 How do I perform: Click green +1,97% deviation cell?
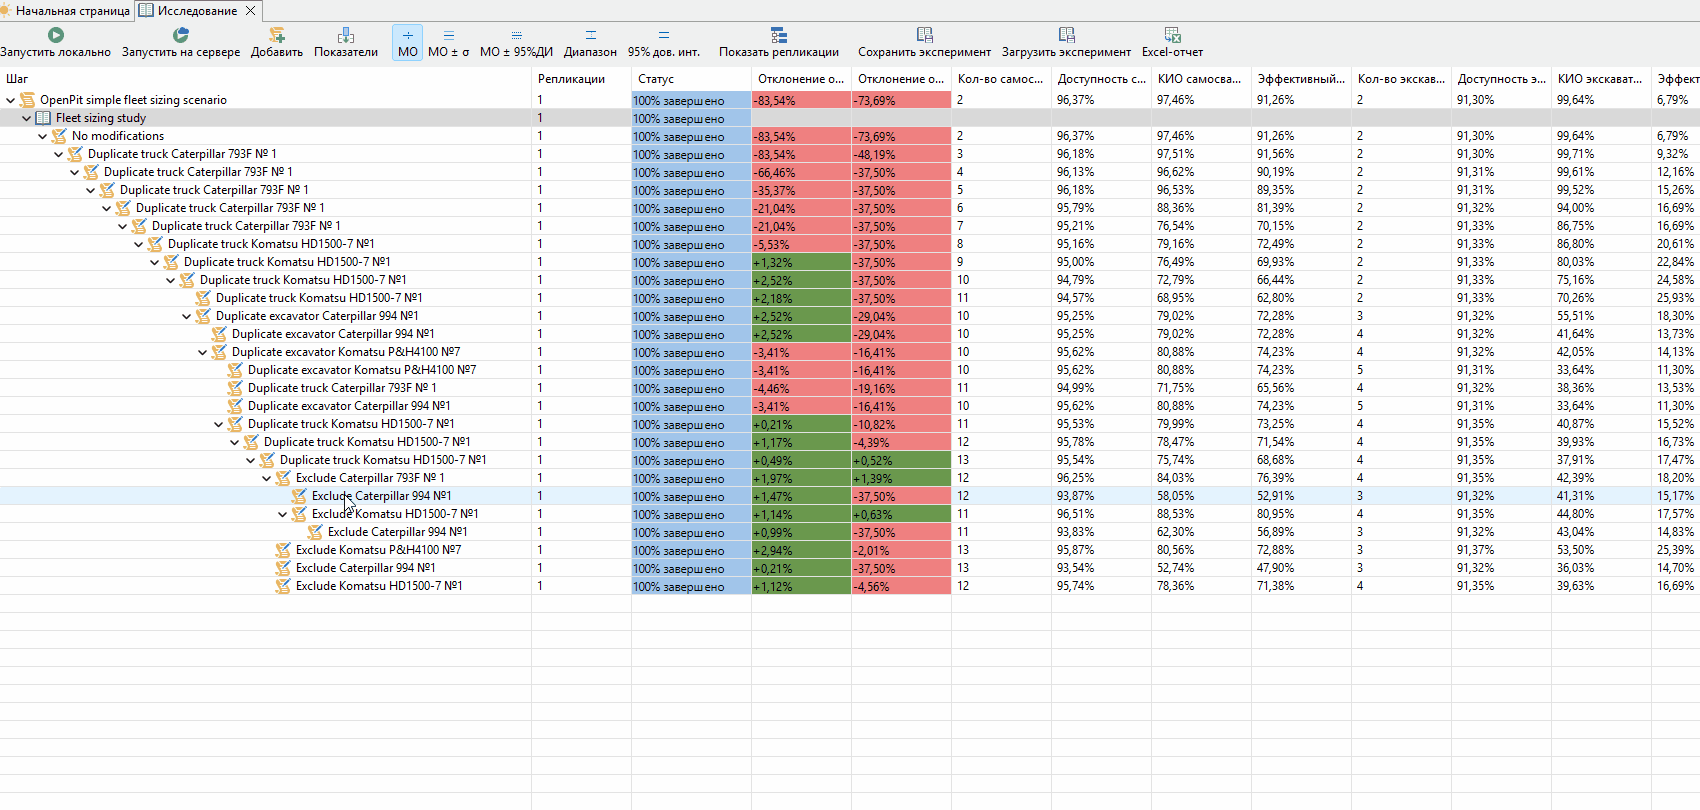pyautogui.click(x=800, y=478)
